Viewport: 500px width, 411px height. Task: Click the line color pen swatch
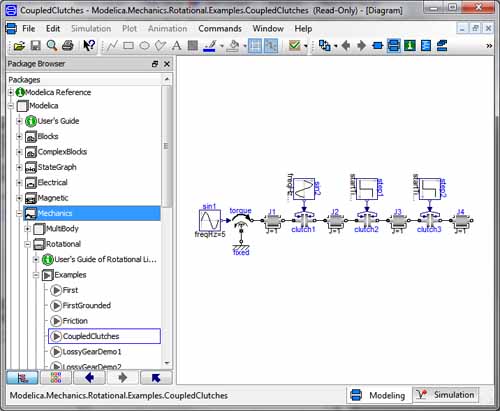pyautogui.click(x=210, y=46)
